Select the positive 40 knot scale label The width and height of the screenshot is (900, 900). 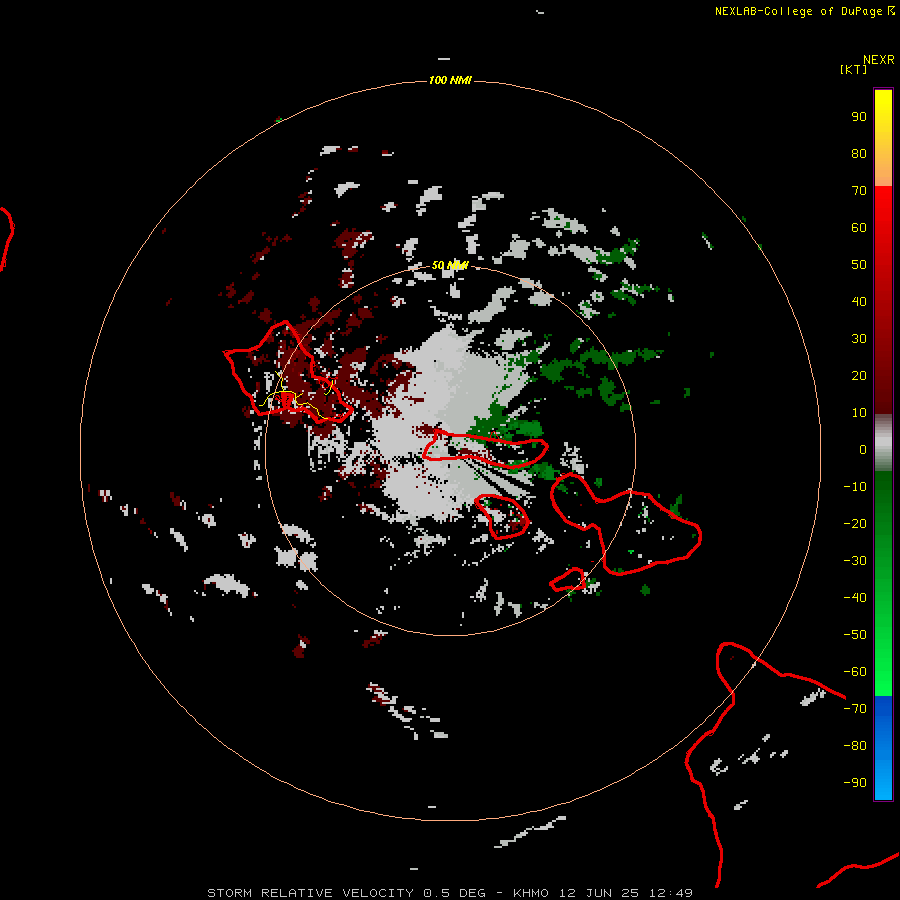[859, 302]
